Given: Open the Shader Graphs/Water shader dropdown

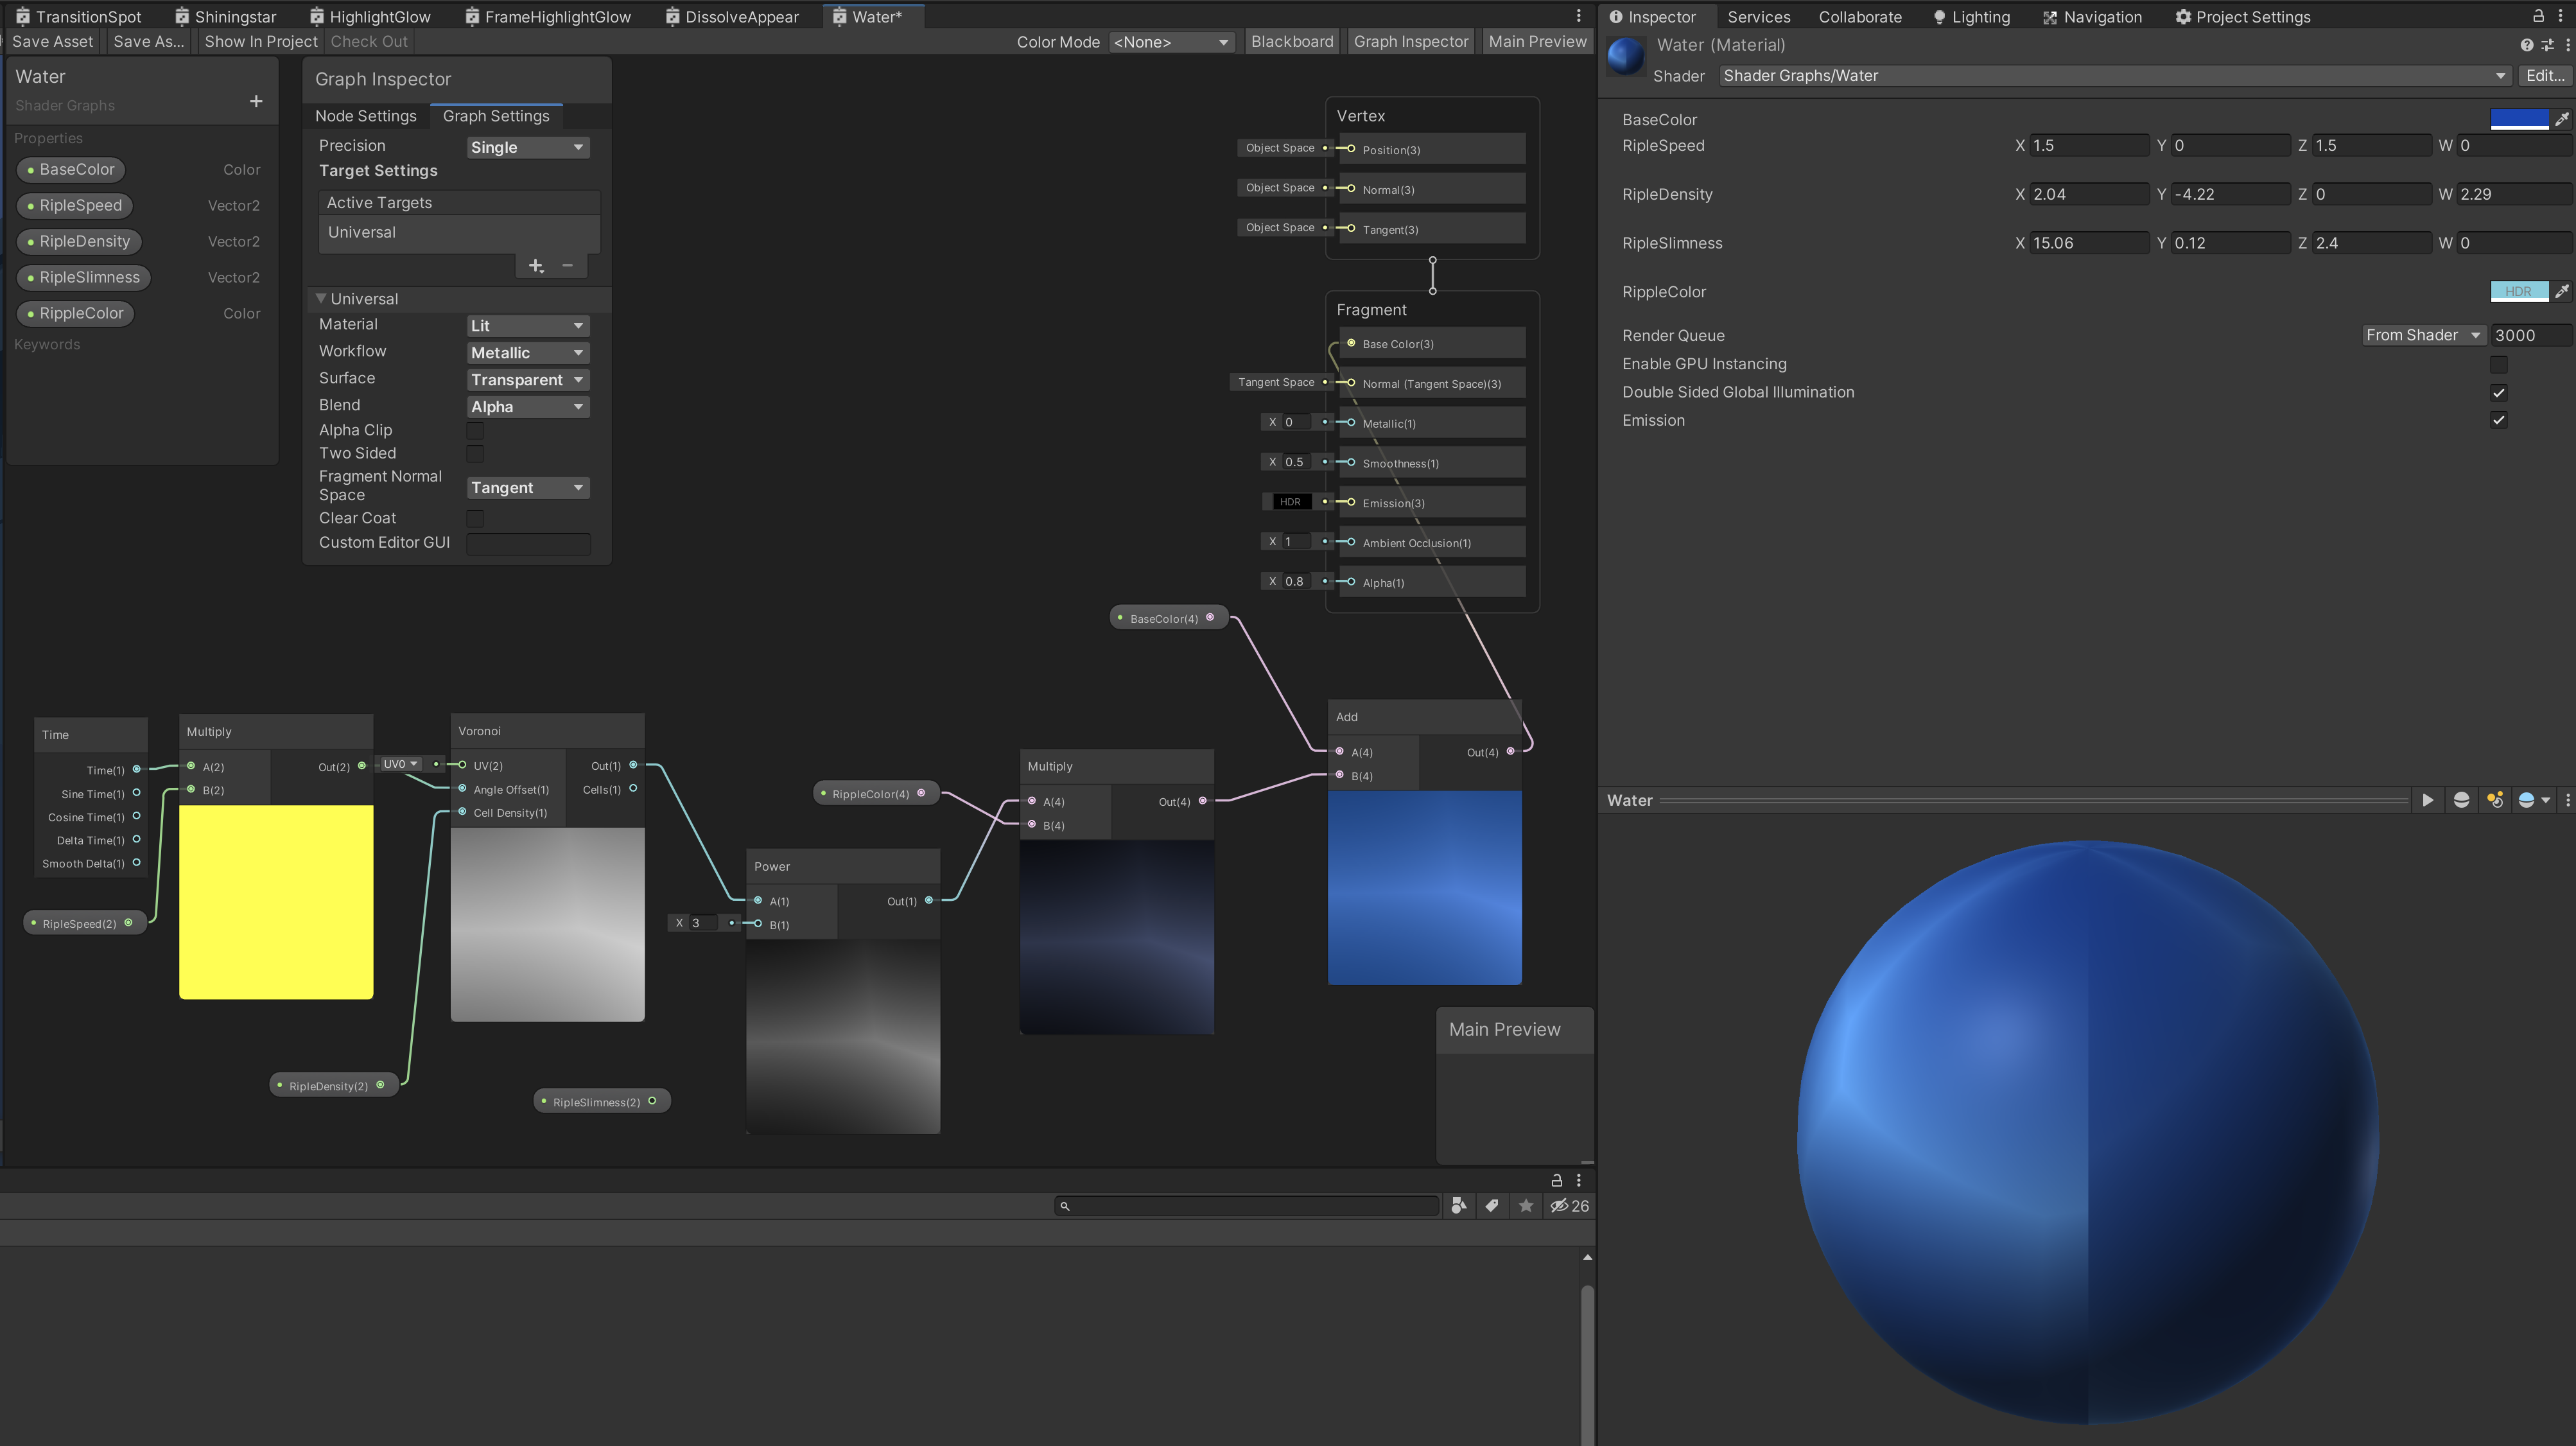Looking at the screenshot, I should coord(2114,76).
